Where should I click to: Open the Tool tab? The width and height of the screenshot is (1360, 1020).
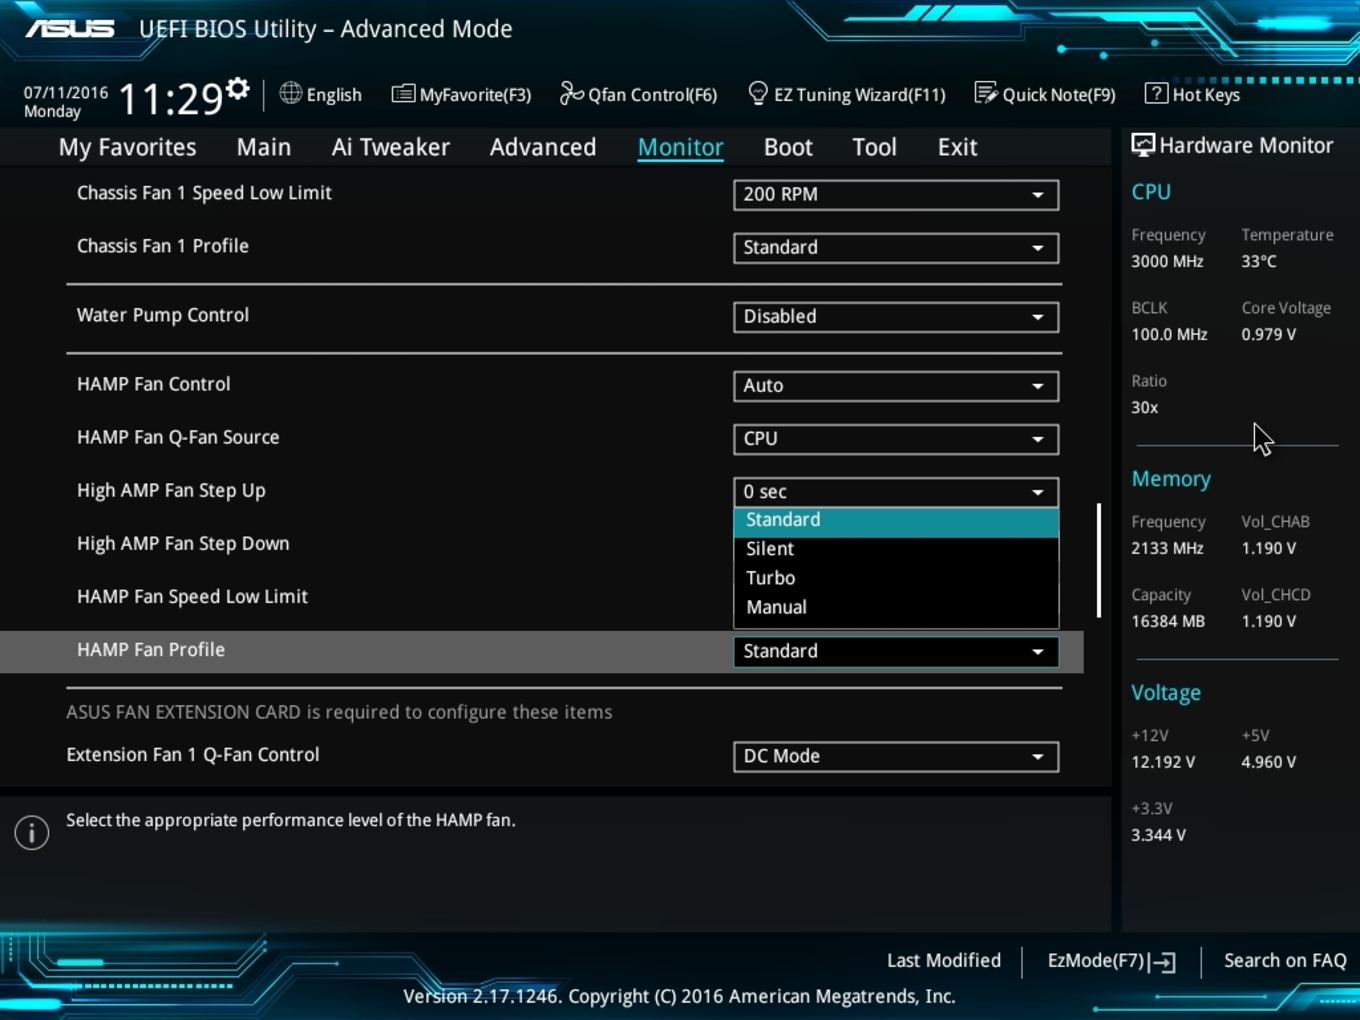click(x=874, y=147)
